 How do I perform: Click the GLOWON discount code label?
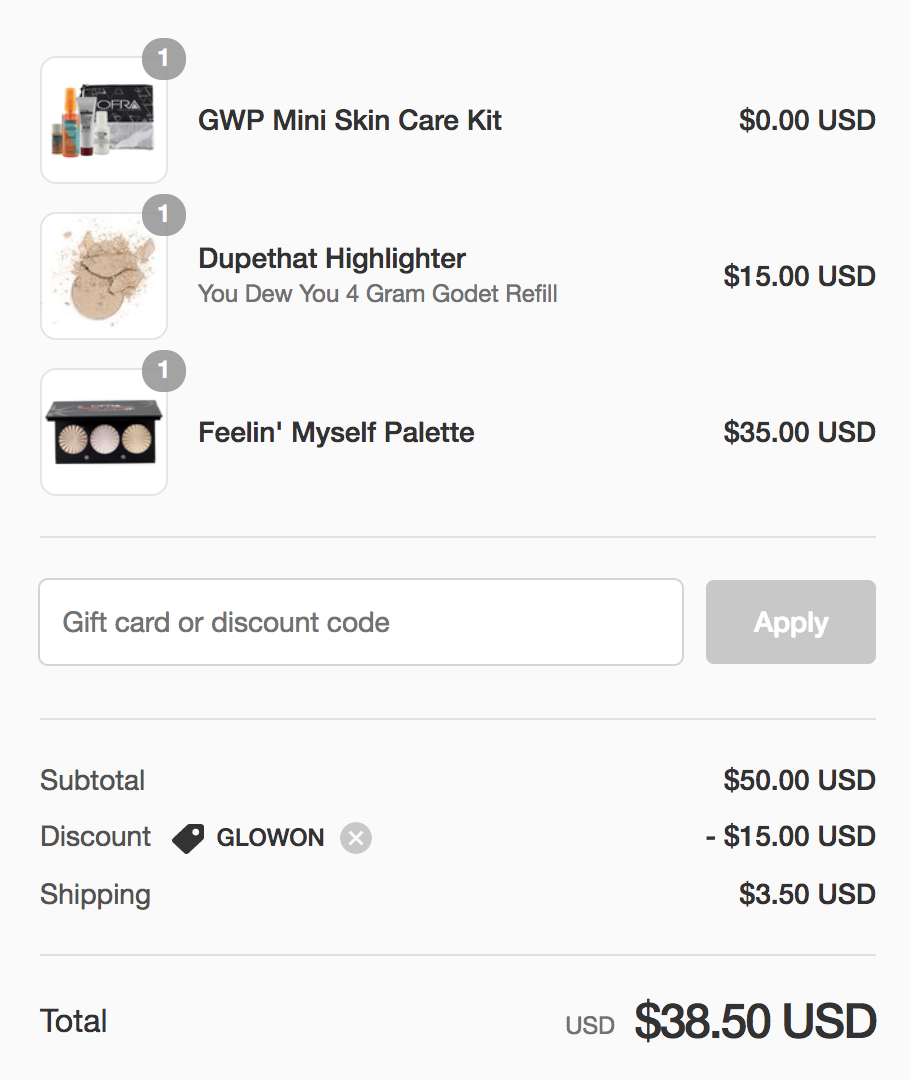(270, 838)
